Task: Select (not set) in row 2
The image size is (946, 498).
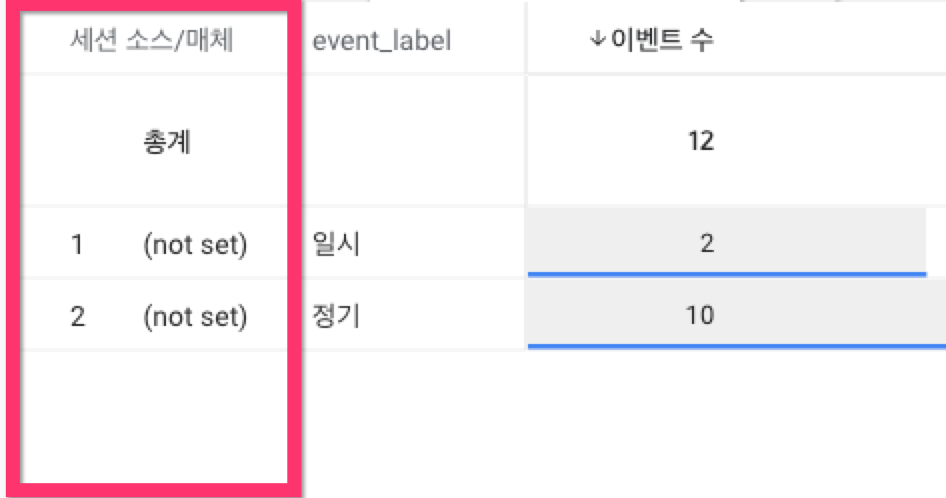Action: tap(195, 317)
